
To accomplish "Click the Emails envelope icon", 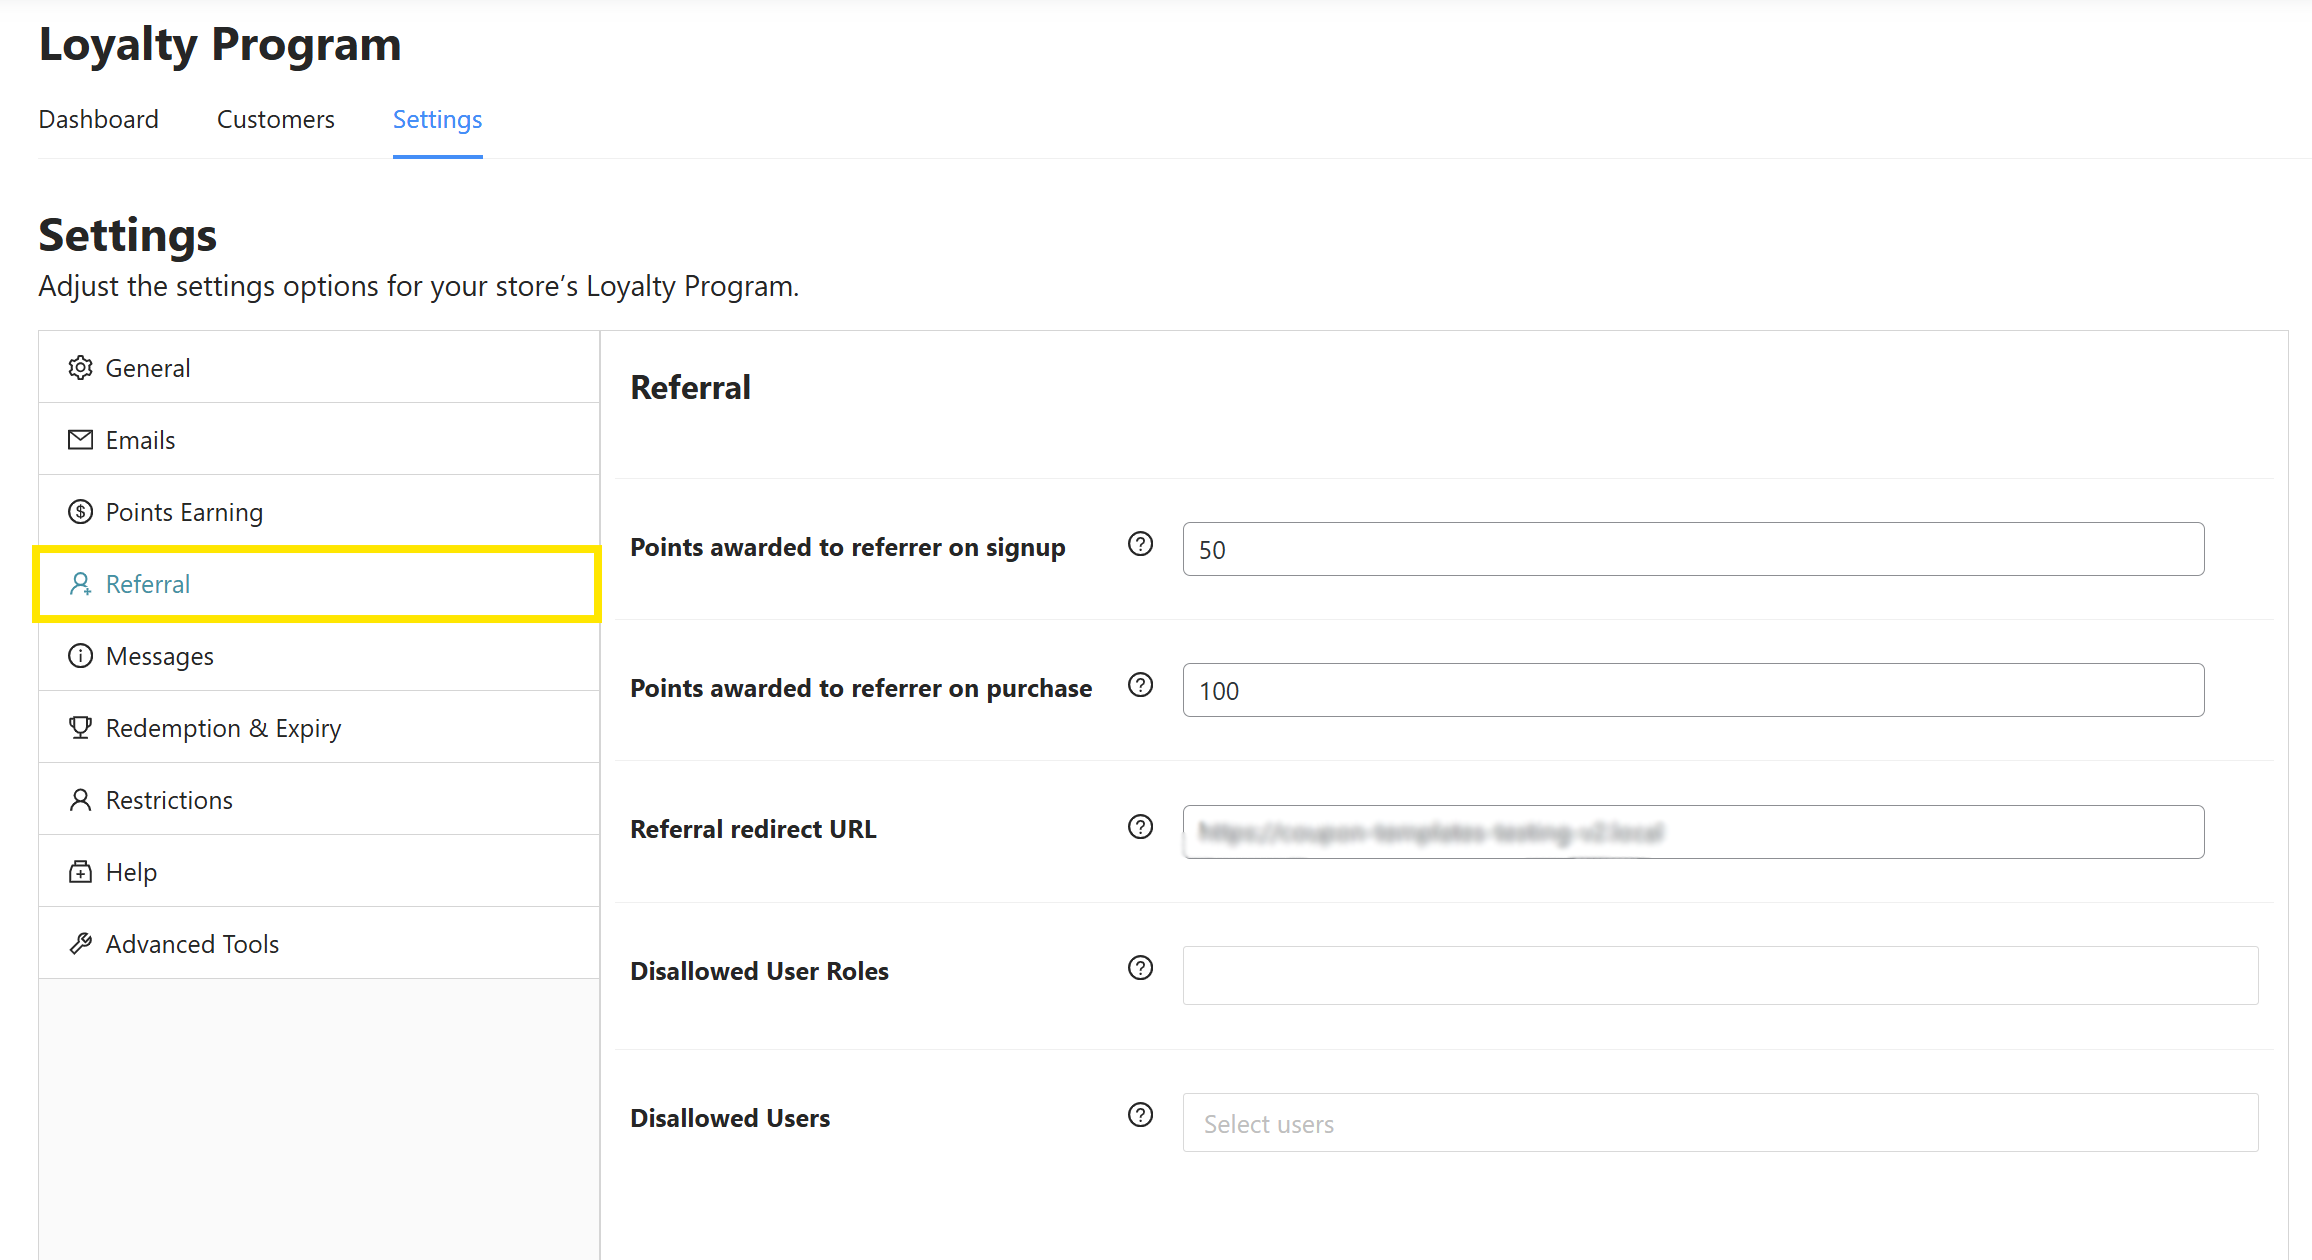I will 80,440.
